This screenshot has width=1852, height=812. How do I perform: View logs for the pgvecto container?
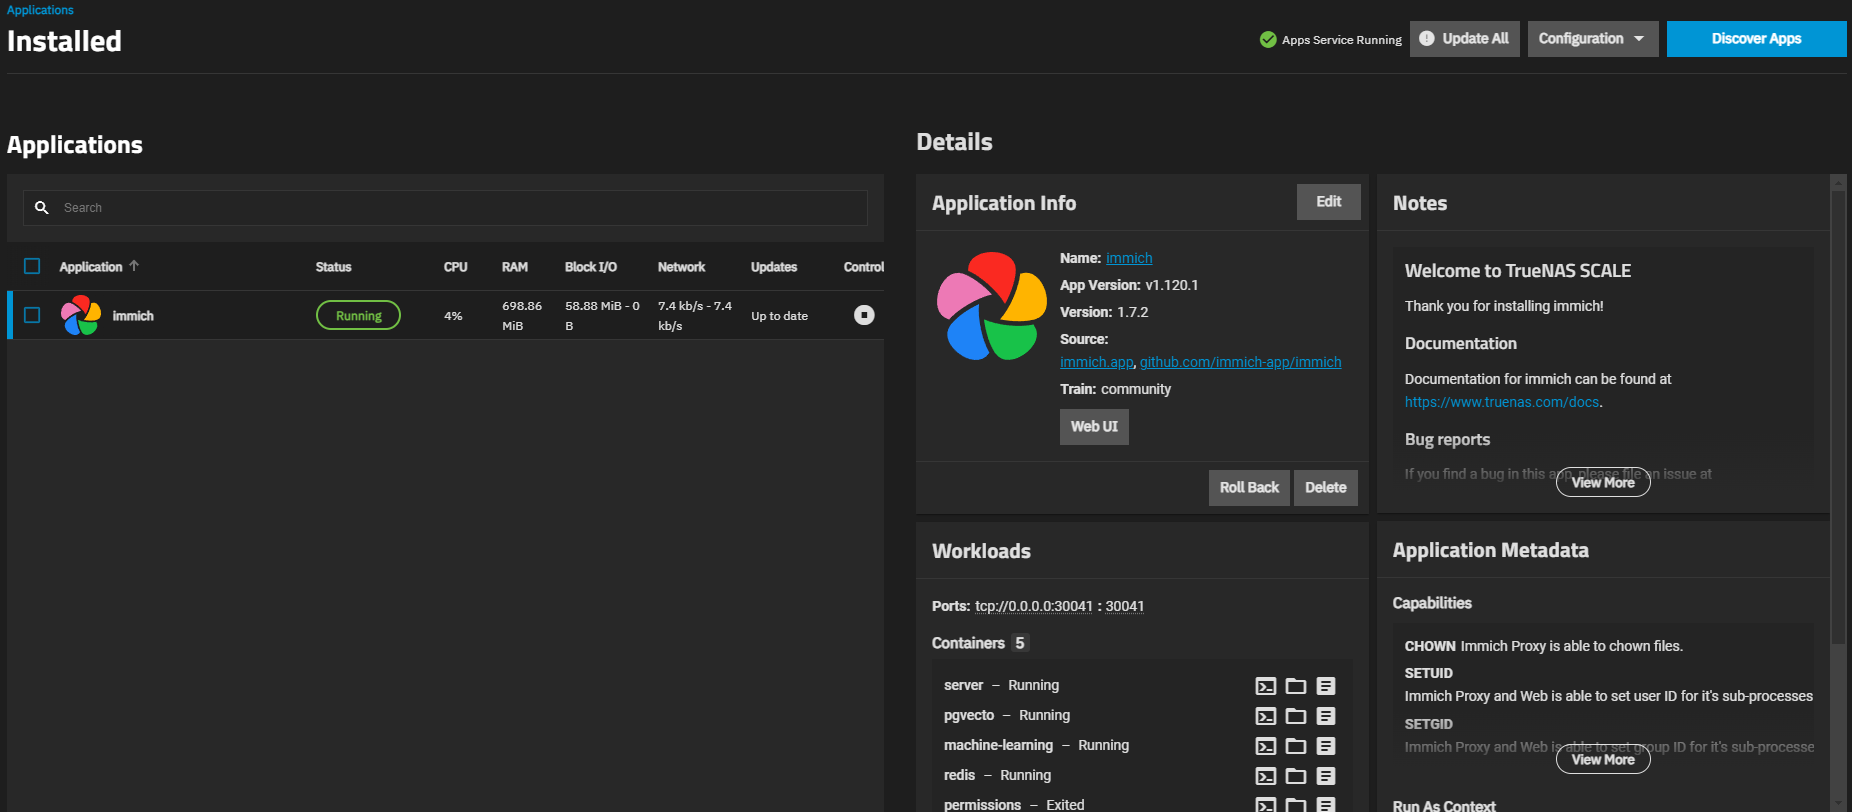[1325, 716]
